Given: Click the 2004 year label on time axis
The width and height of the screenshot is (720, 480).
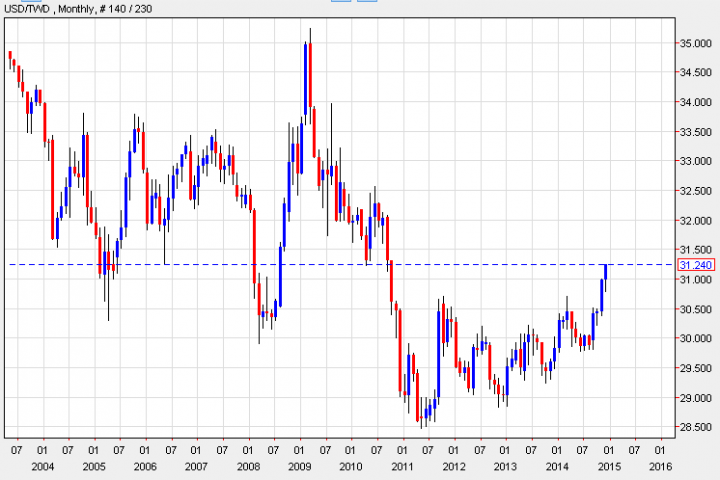Looking at the screenshot, I should click(43, 467).
